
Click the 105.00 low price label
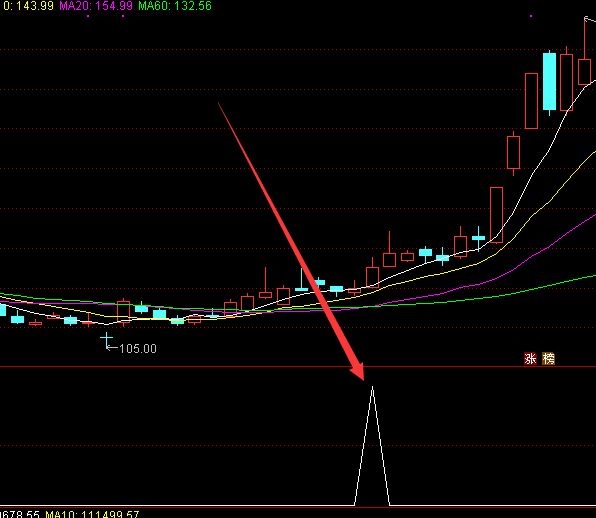click(138, 349)
